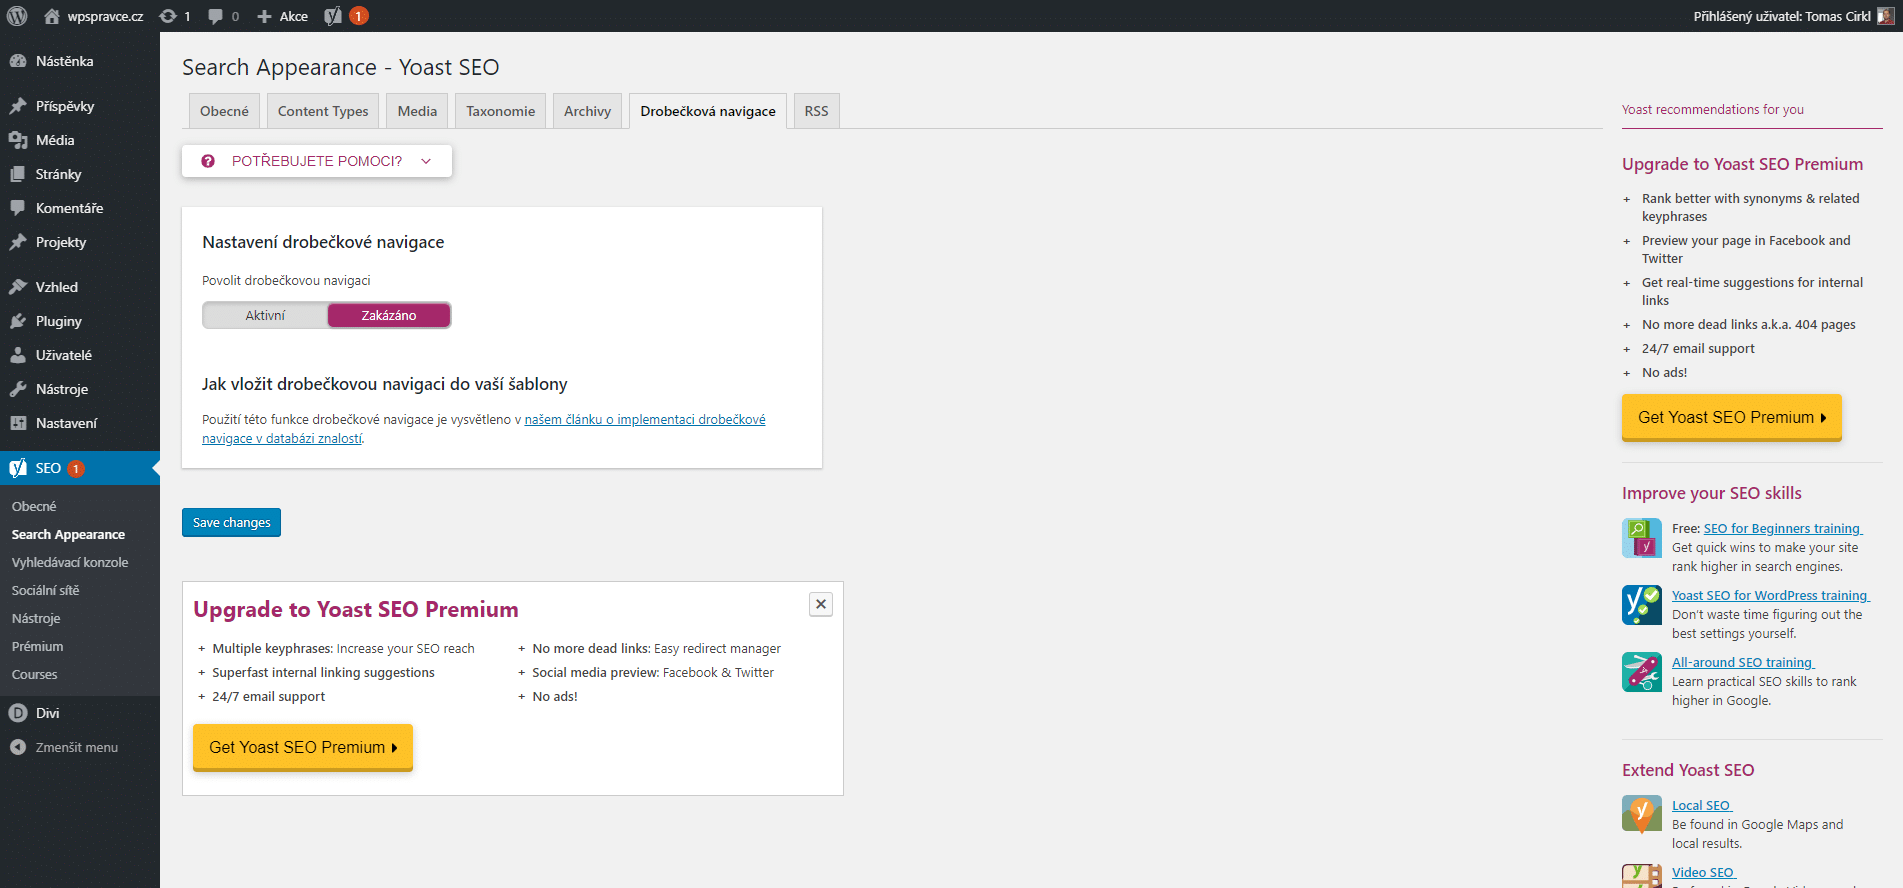This screenshot has height=888, width=1903.
Task: Close the Upgrade to Yoast SEO Premium banner
Action: tap(821, 604)
